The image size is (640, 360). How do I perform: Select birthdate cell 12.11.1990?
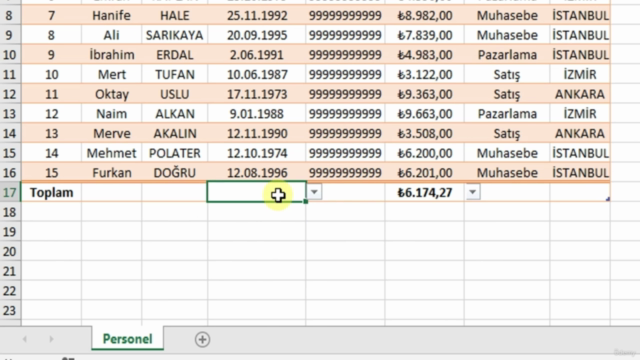pos(256,133)
